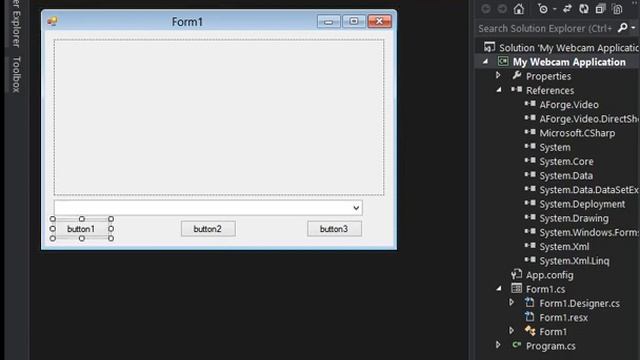Image resolution: width=640 pixels, height=360 pixels.
Task: Click the App.config file icon
Action: pos(516,274)
